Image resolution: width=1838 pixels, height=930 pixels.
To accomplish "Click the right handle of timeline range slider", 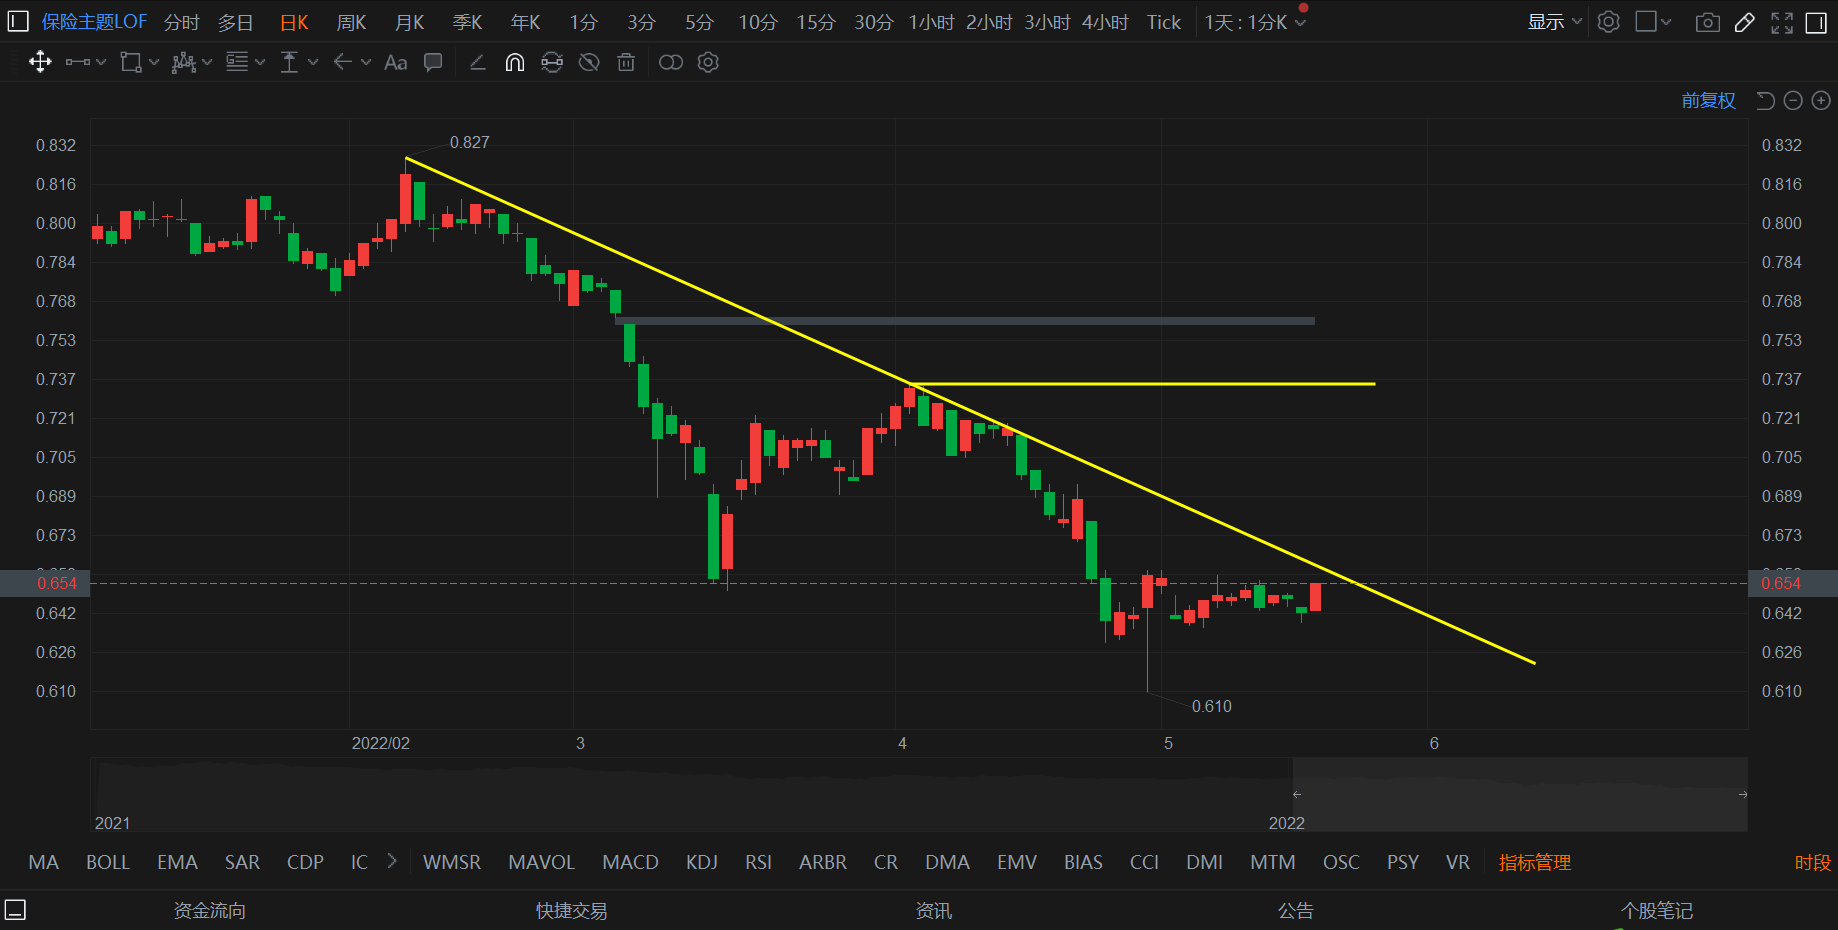I will pos(1743,794).
